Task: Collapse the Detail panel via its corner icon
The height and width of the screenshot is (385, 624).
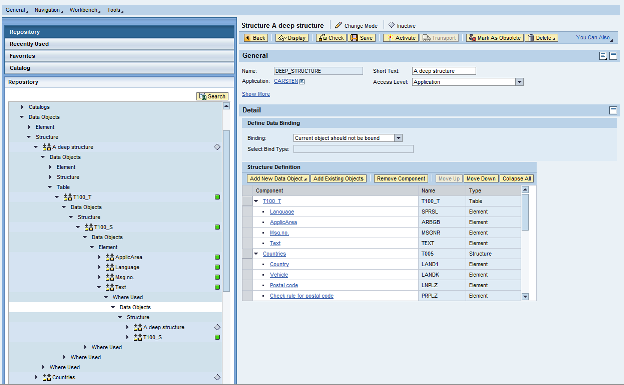Action: point(613,110)
